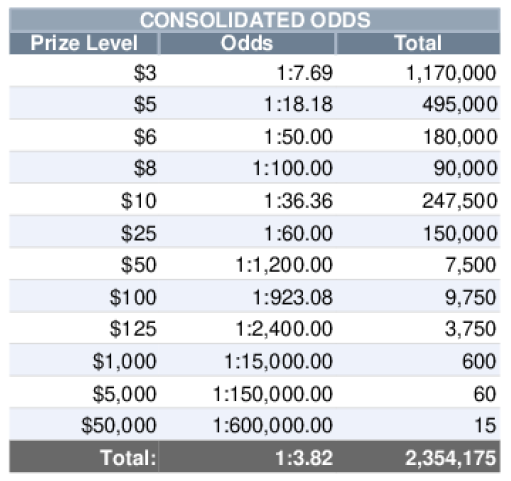
Task: Select the $8 prize level row
Action: pos(255,168)
